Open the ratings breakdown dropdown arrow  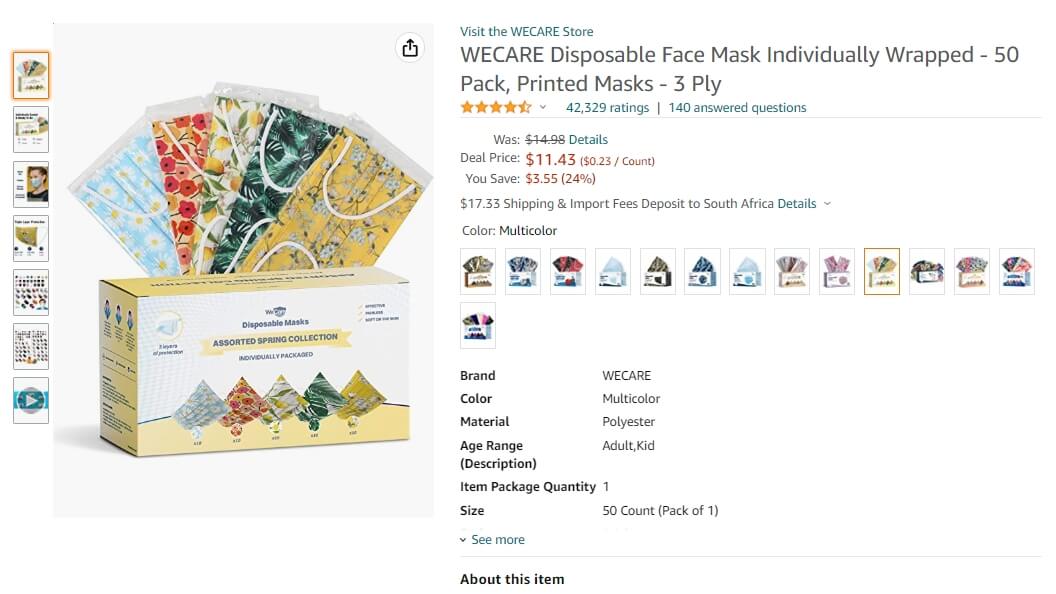tap(540, 107)
